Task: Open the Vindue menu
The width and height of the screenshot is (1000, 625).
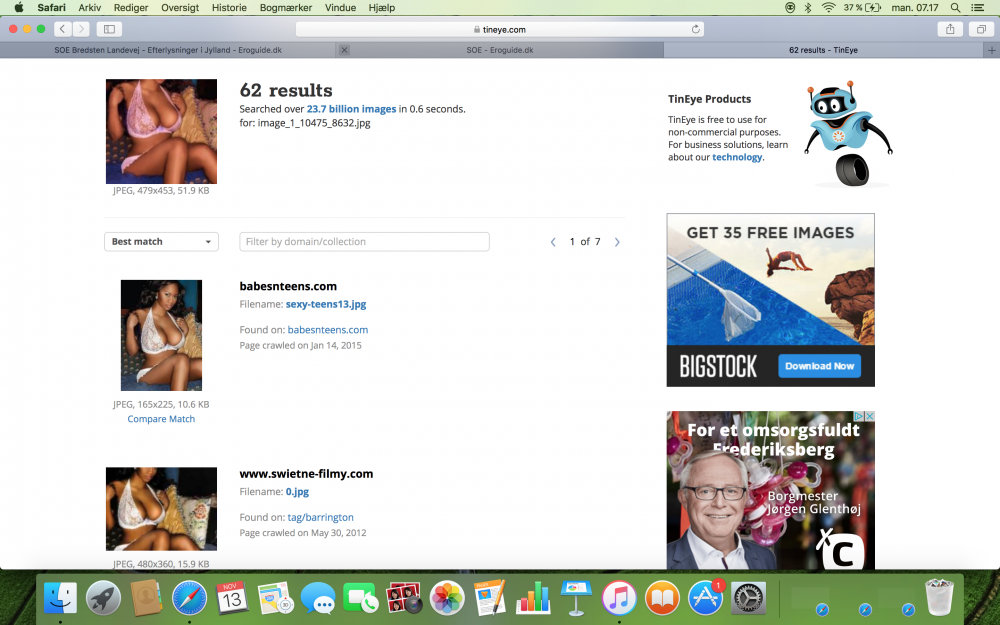Action: coord(340,8)
